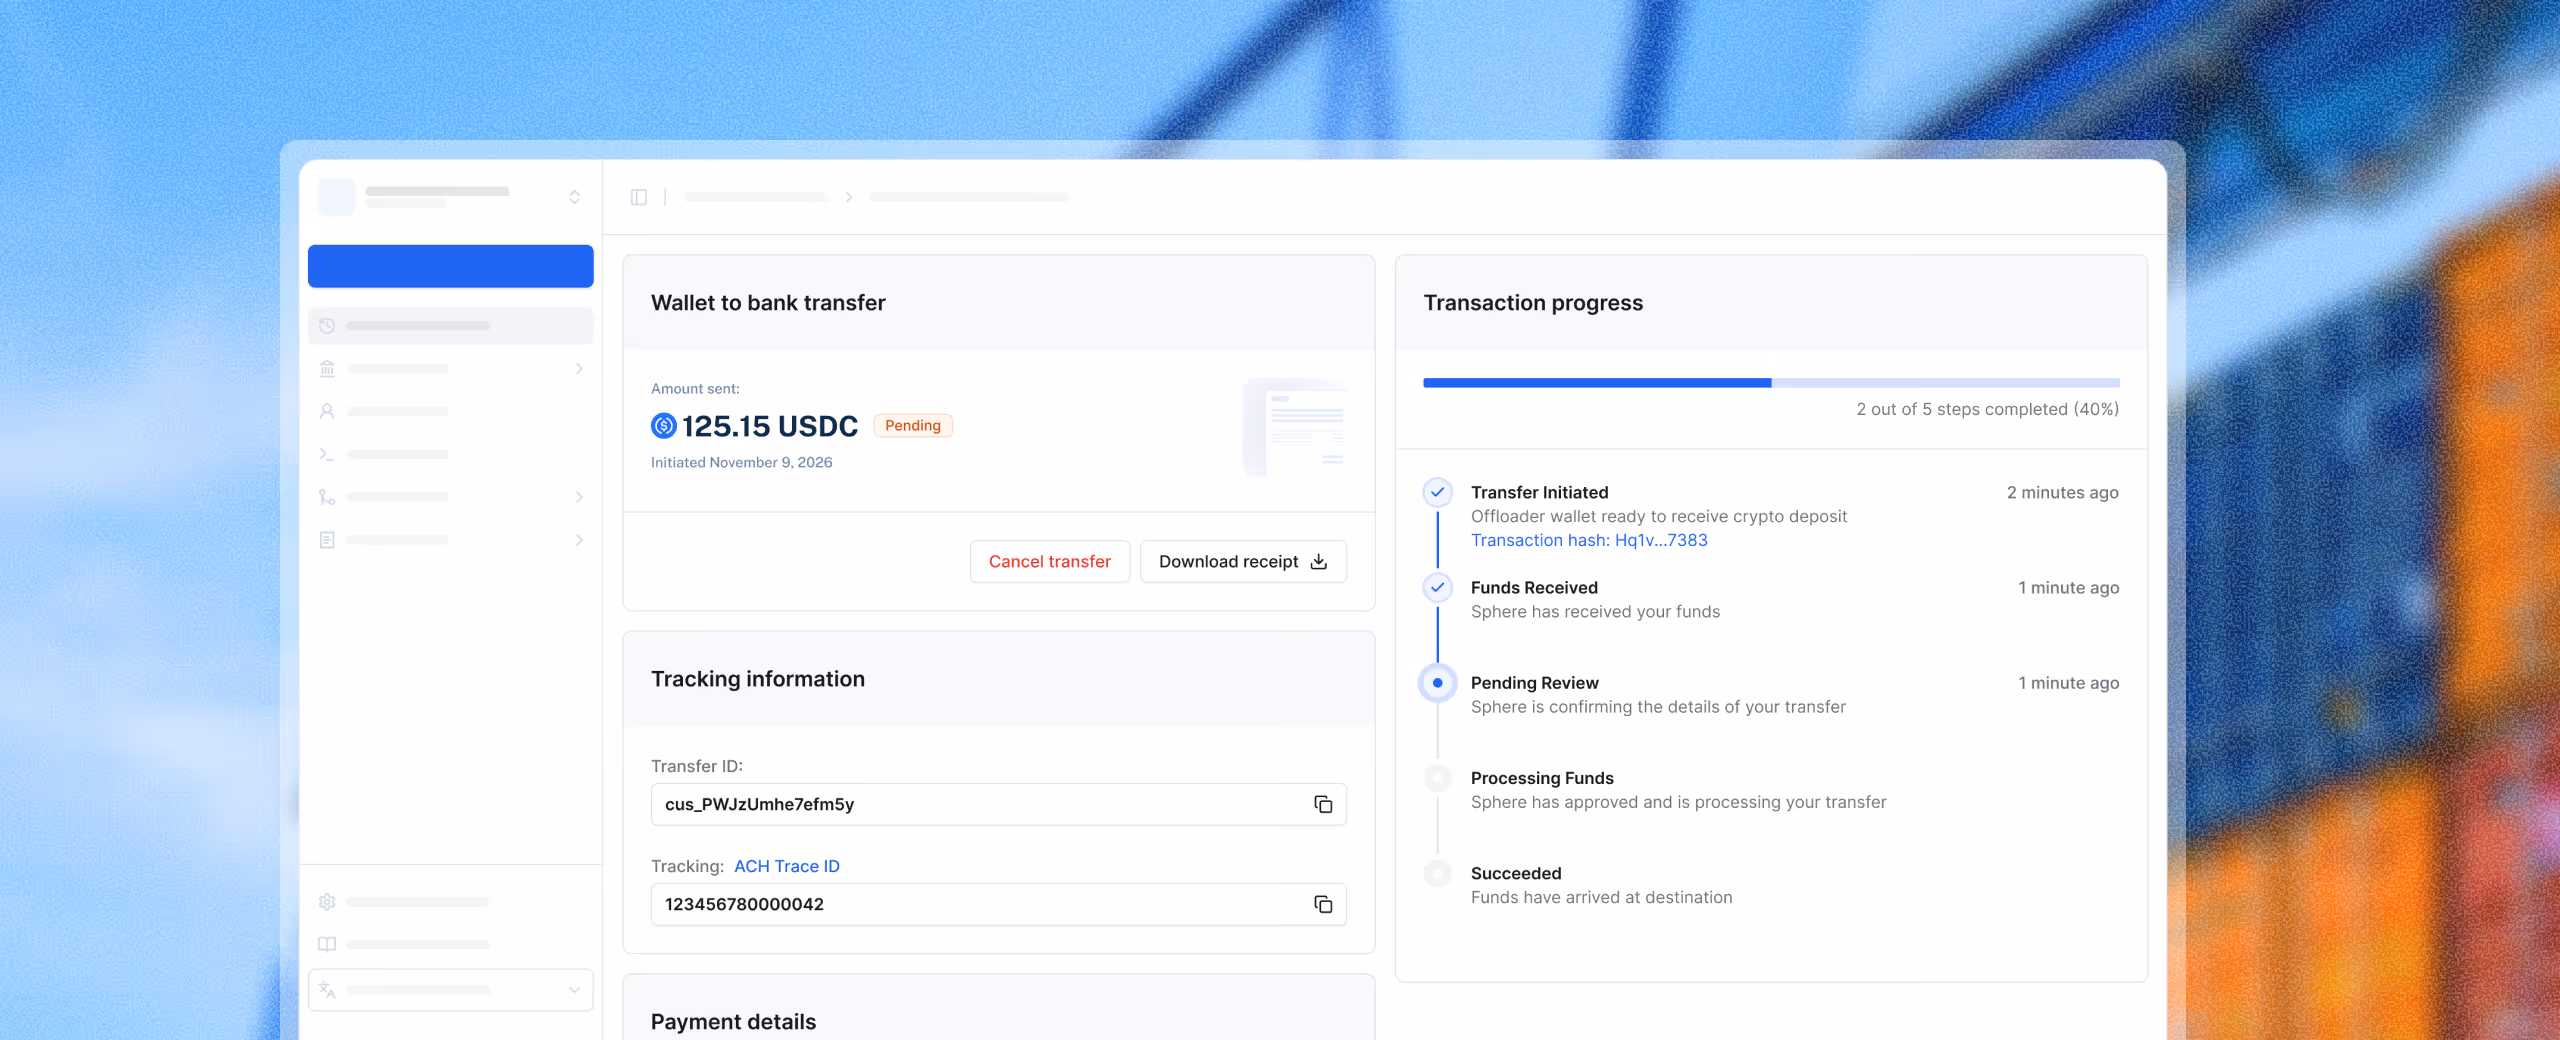The height and width of the screenshot is (1040, 2560).
Task: Click the blue primary sidebar button
Action: [450, 266]
